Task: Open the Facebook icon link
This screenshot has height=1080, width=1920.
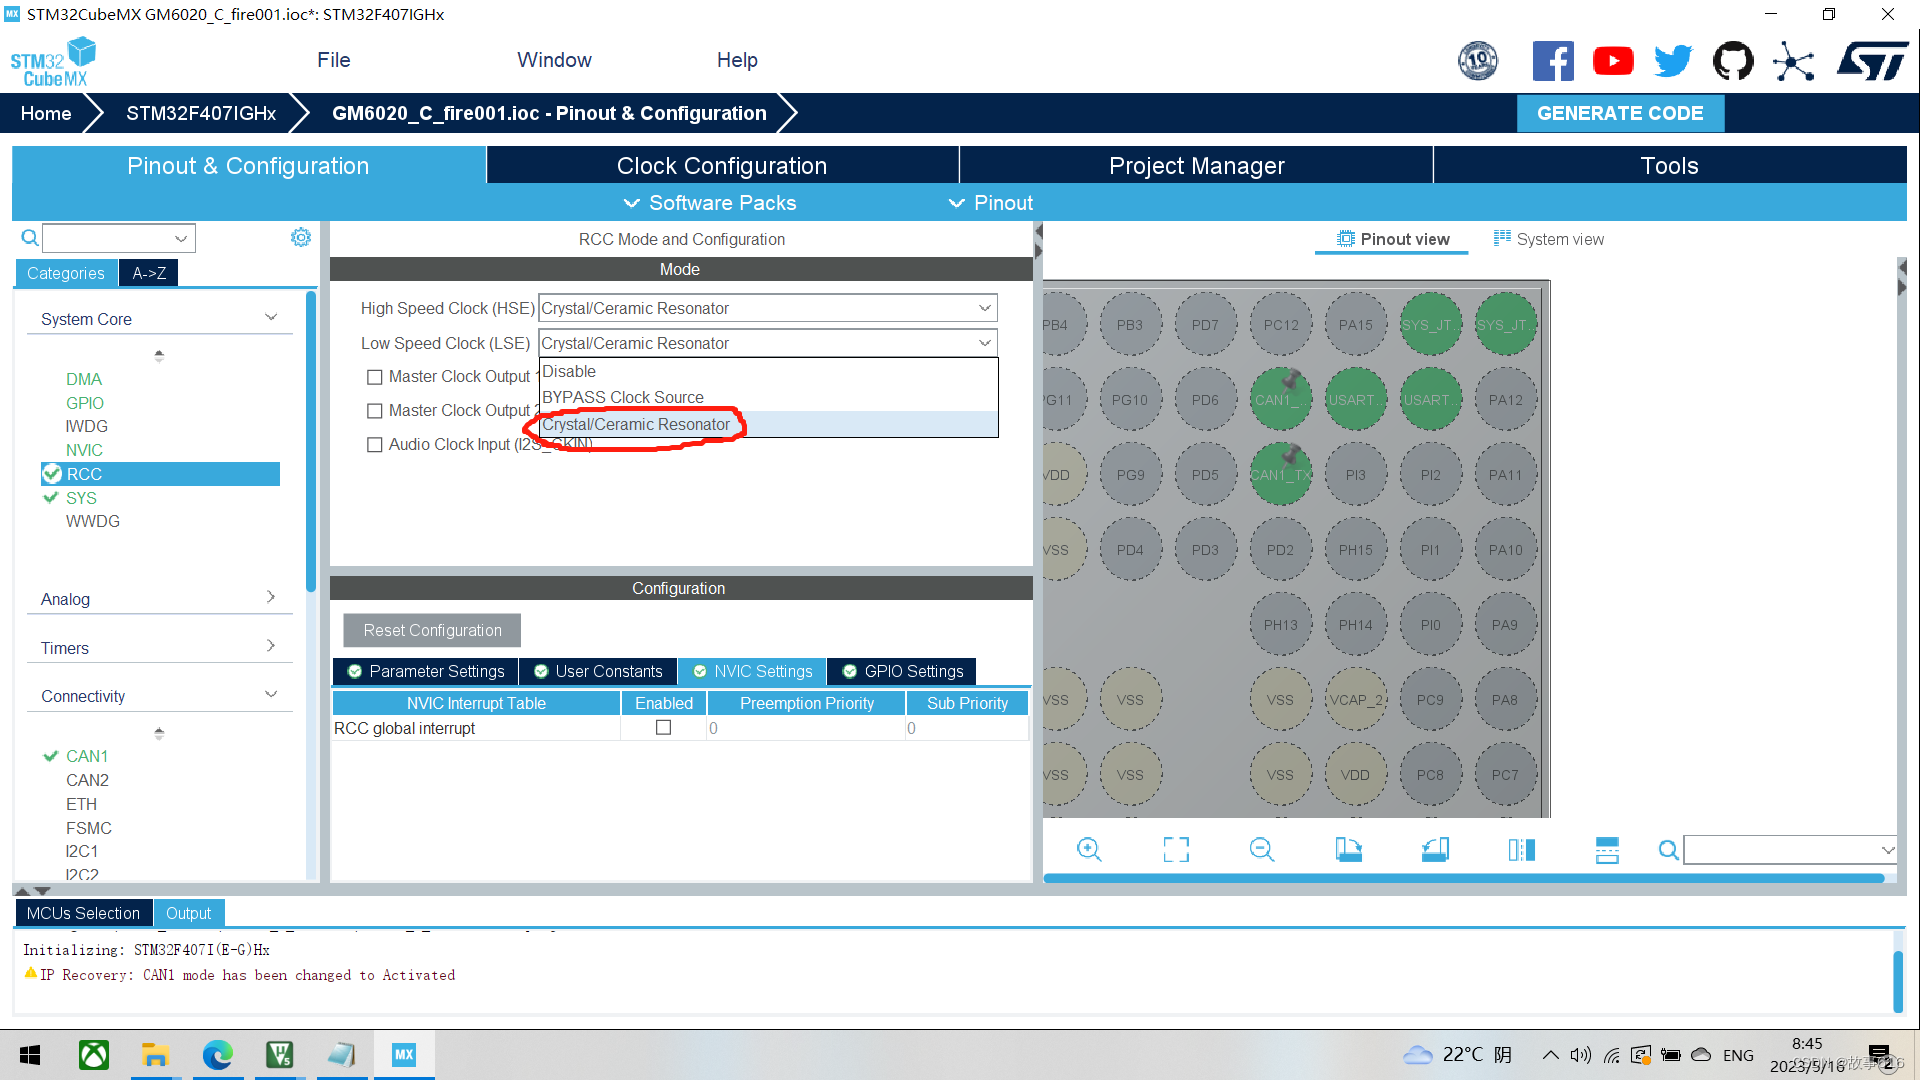Action: click(1553, 61)
